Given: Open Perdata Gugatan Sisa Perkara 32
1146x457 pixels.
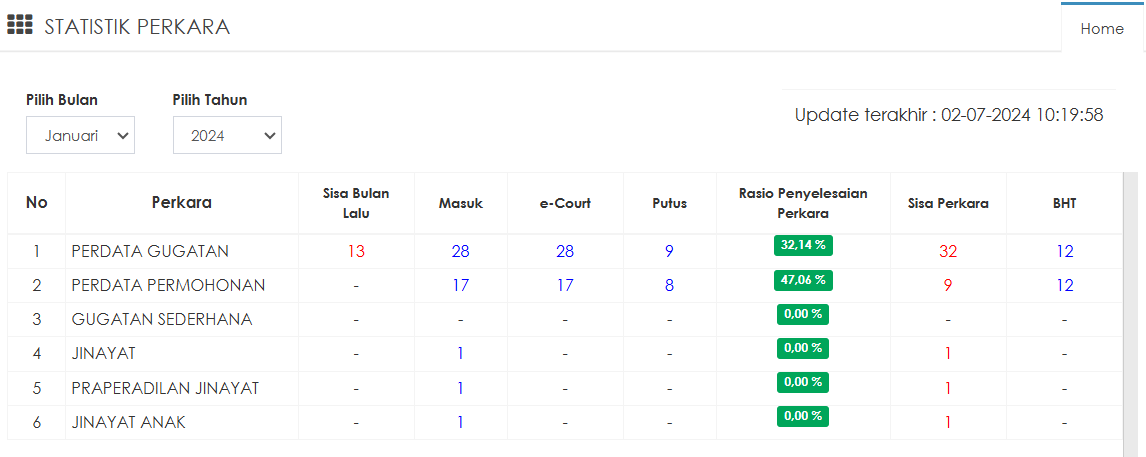Looking at the screenshot, I should (x=947, y=252).
